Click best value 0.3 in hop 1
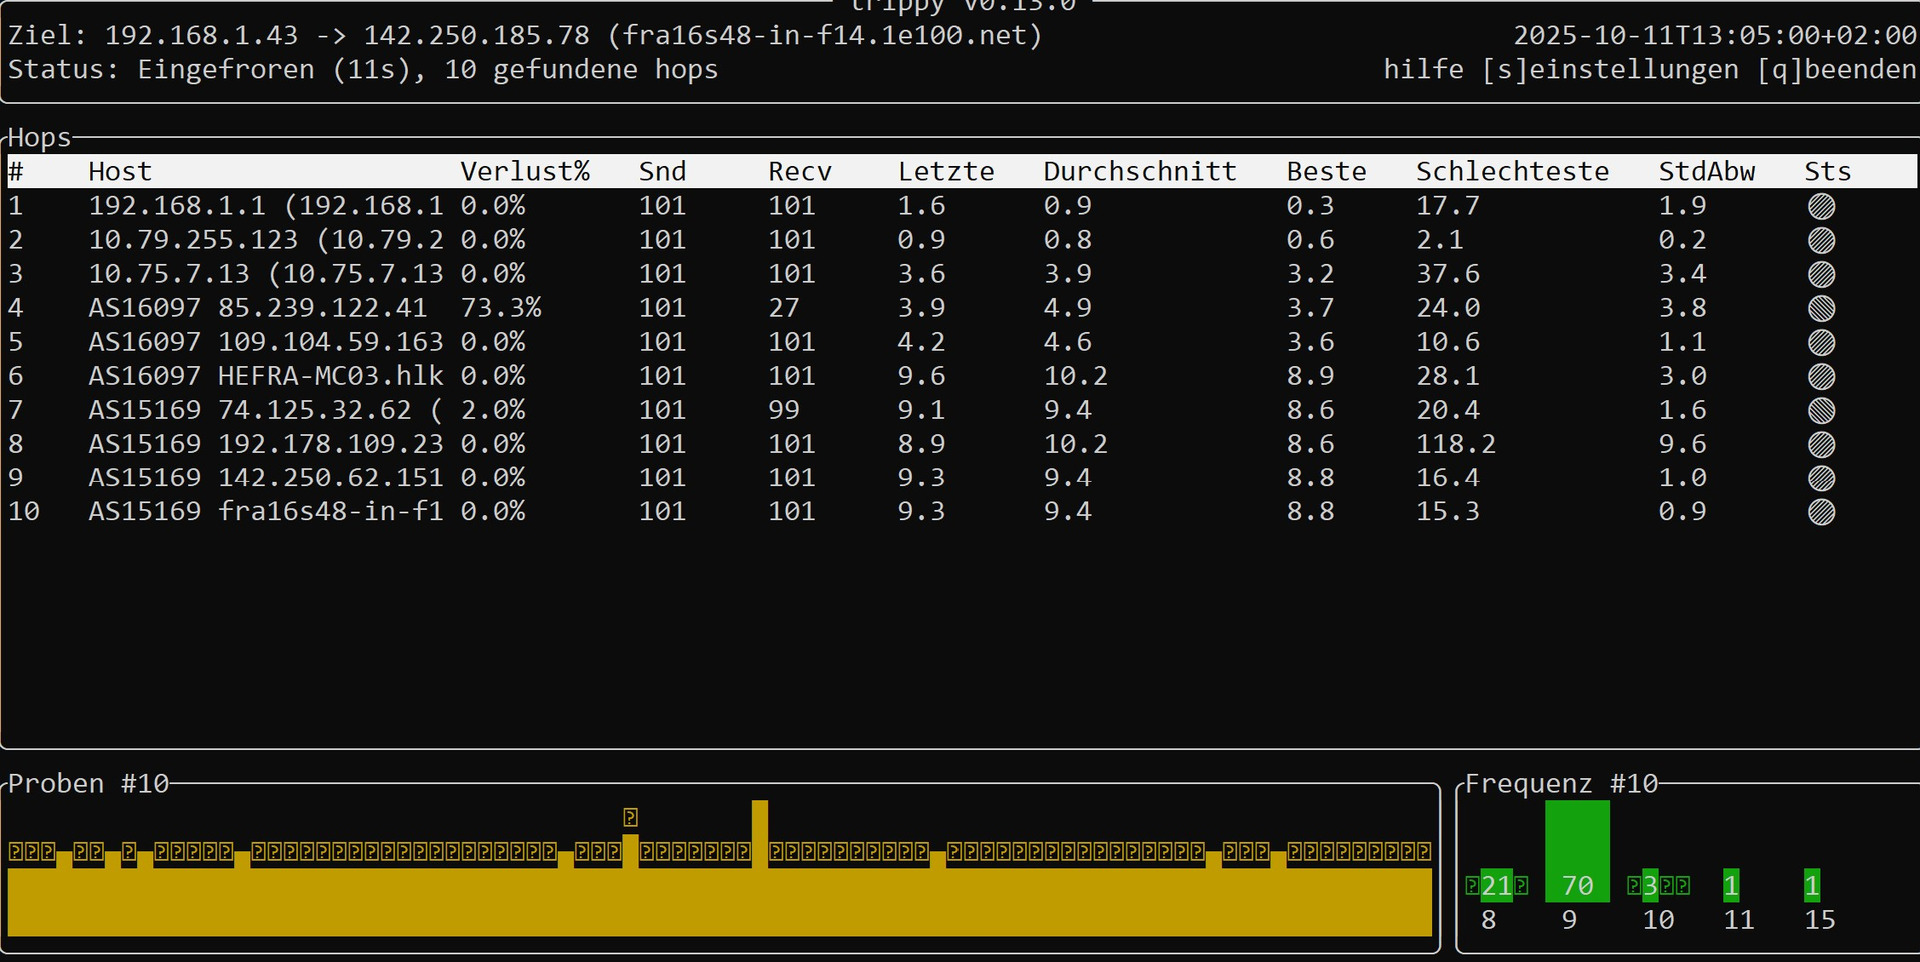 (x=1310, y=206)
